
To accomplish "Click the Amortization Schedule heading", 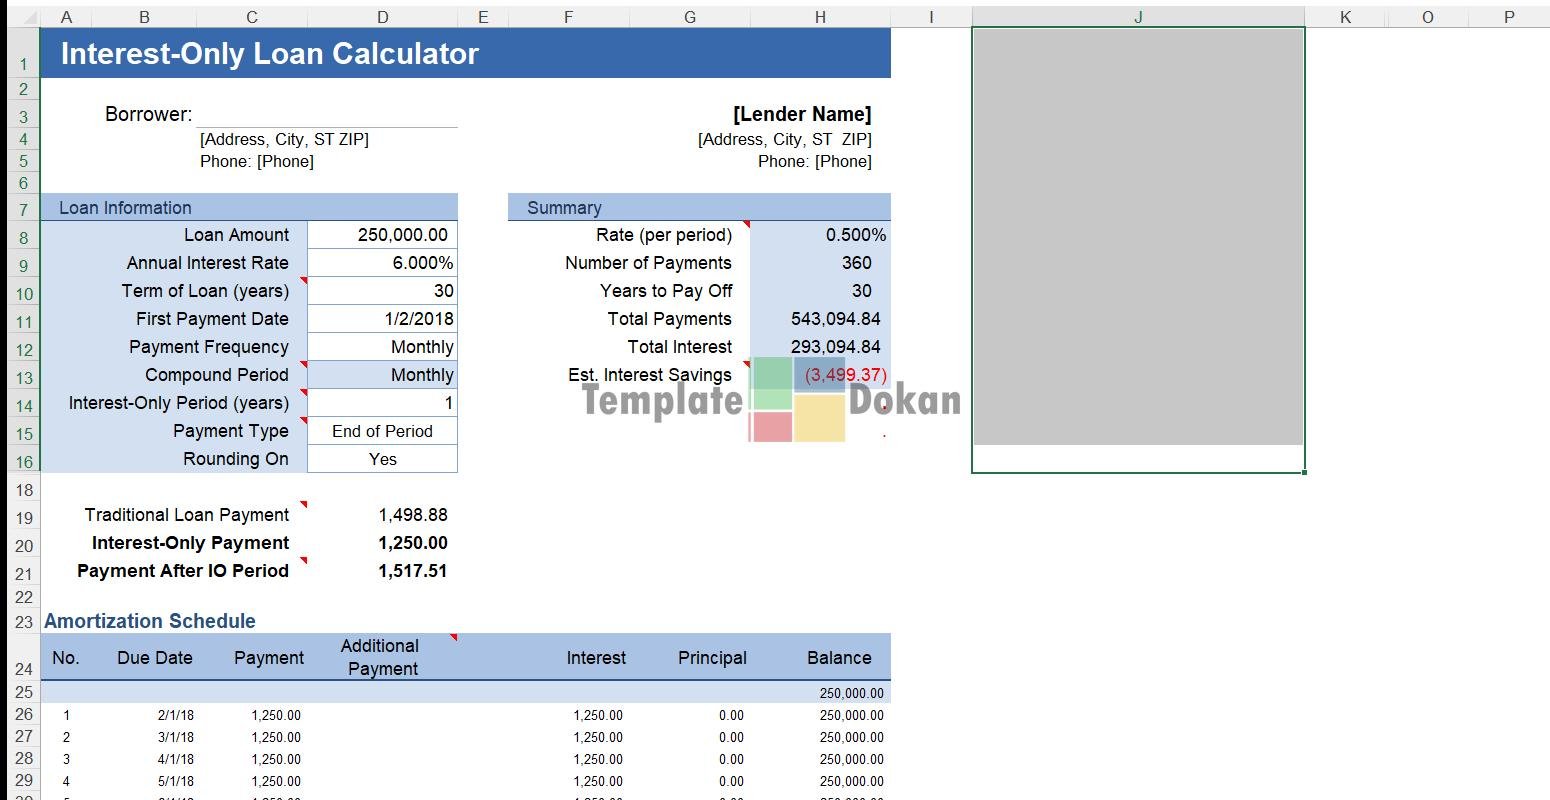I will [x=150, y=621].
